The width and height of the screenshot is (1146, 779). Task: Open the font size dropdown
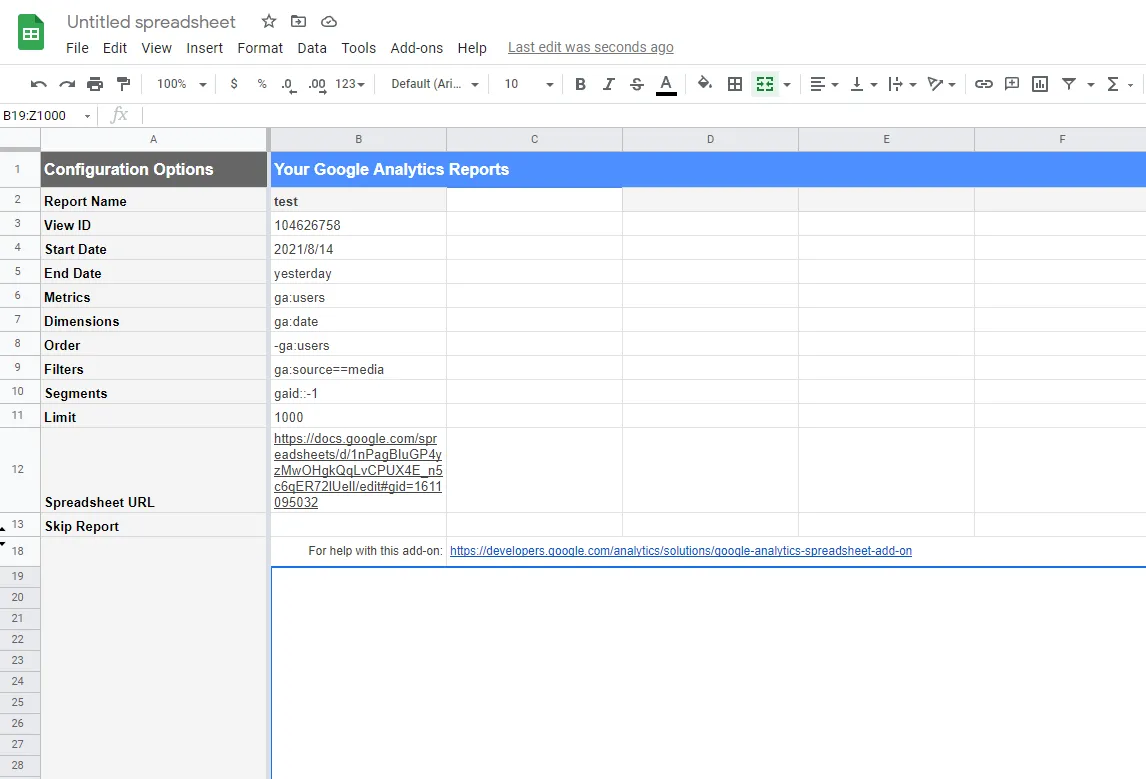tap(528, 84)
